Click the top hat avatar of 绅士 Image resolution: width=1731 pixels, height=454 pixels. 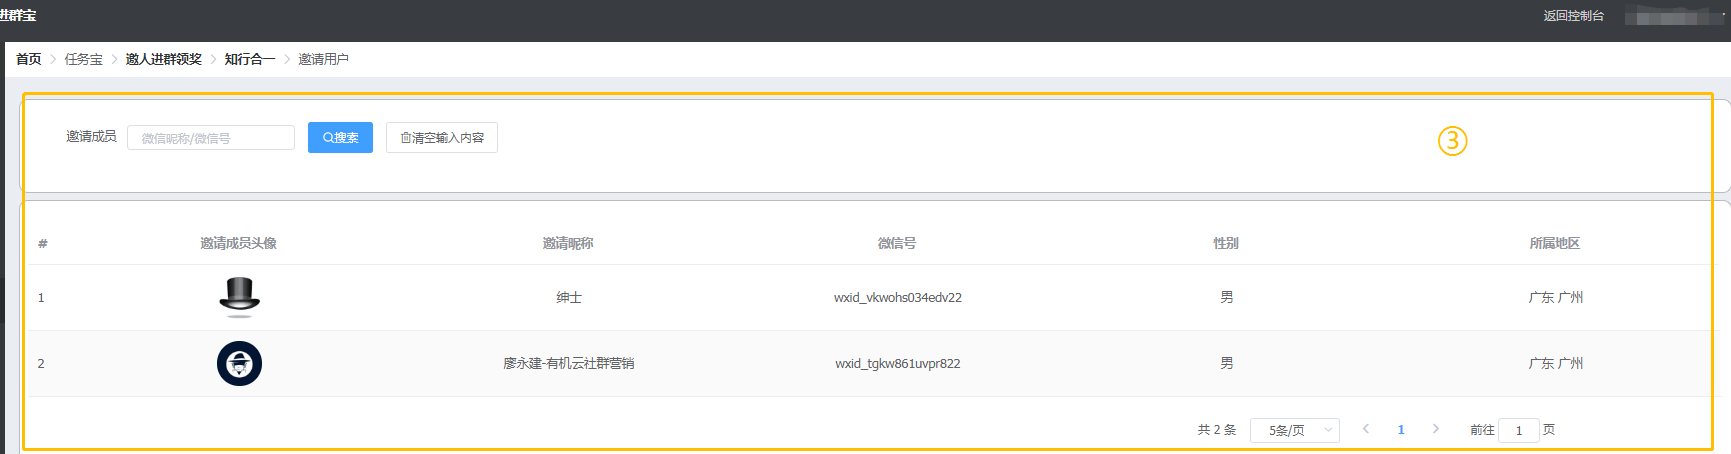point(239,297)
